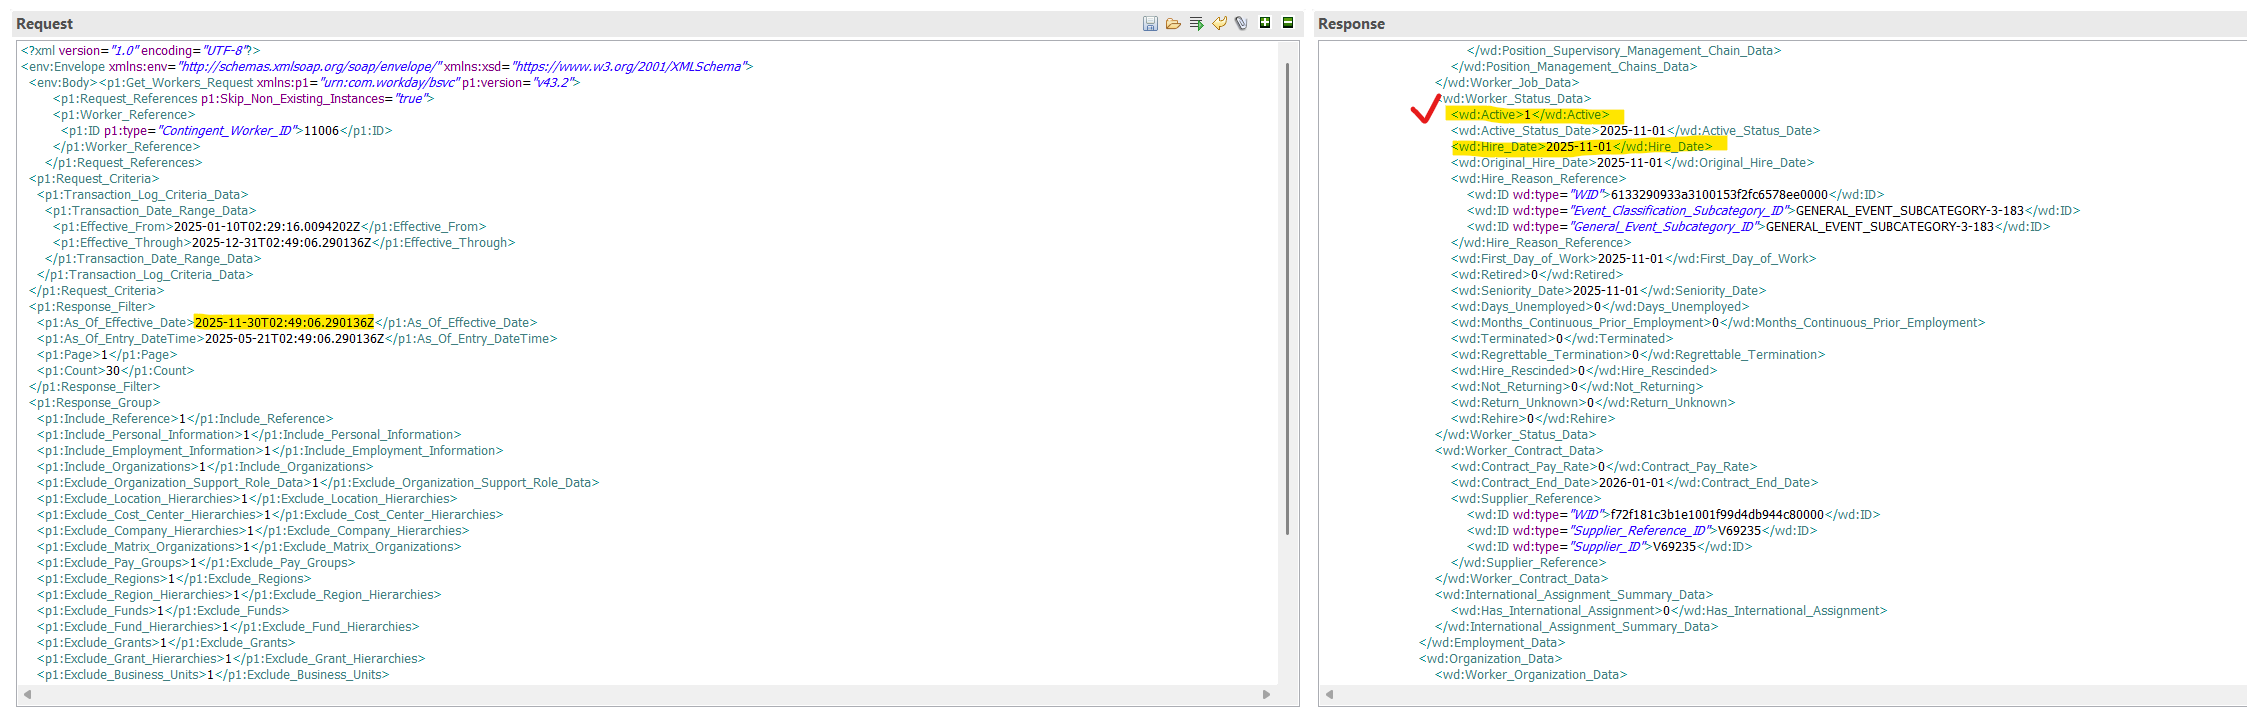Click the Exclude_Grants line
The image size is (2247, 722).
tap(166, 642)
